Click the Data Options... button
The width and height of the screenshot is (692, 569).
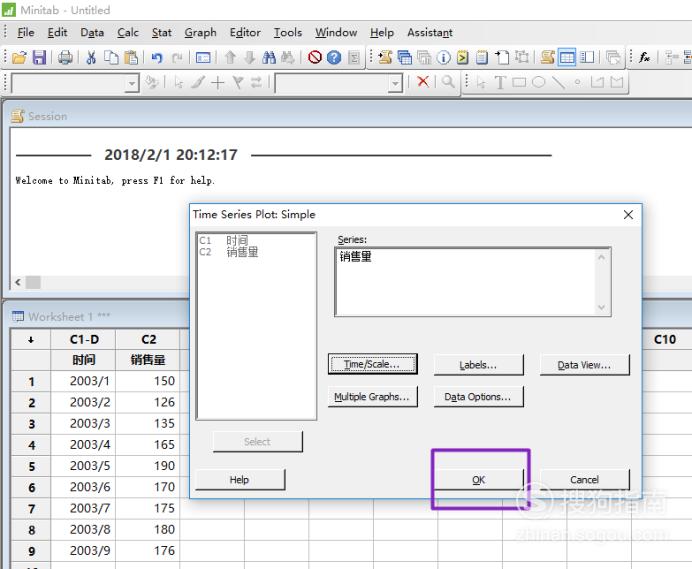pos(478,396)
